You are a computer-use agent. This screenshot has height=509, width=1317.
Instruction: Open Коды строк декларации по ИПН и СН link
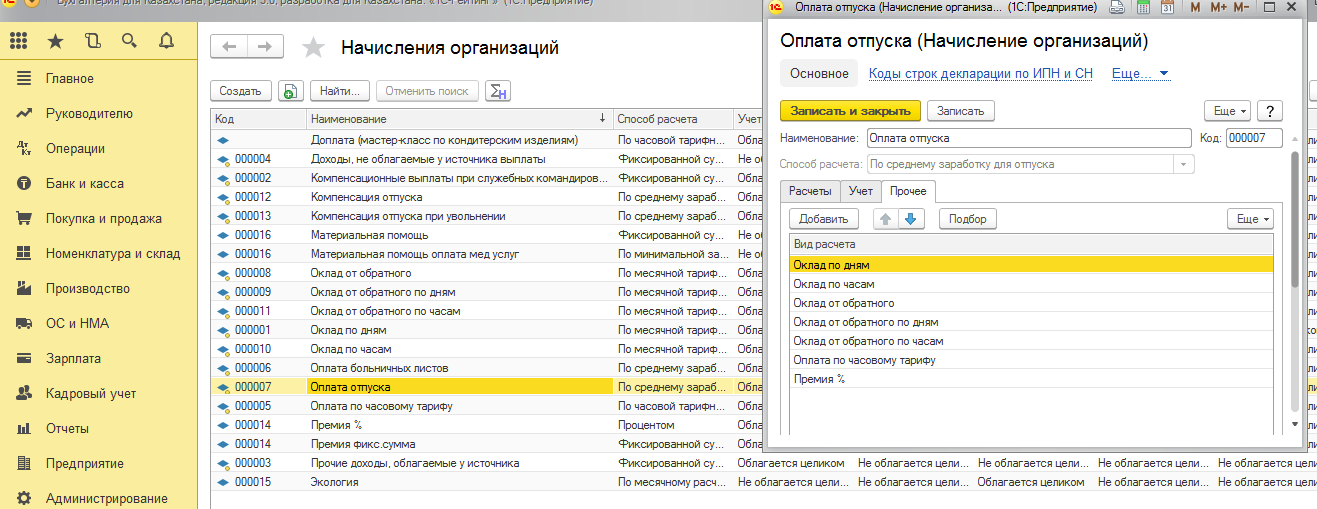coord(980,74)
